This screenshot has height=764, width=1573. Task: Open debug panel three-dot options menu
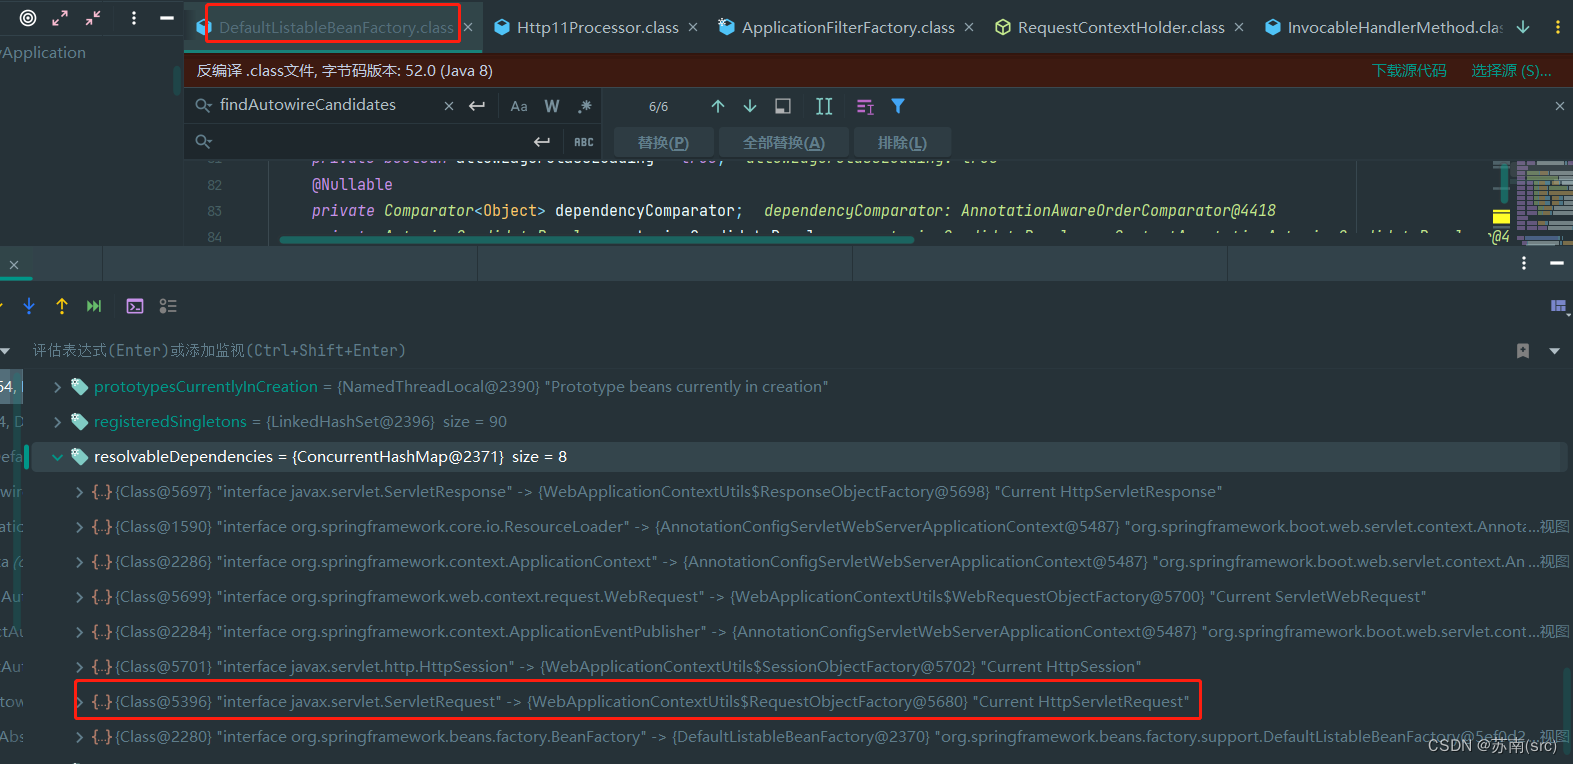coord(1524,263)
